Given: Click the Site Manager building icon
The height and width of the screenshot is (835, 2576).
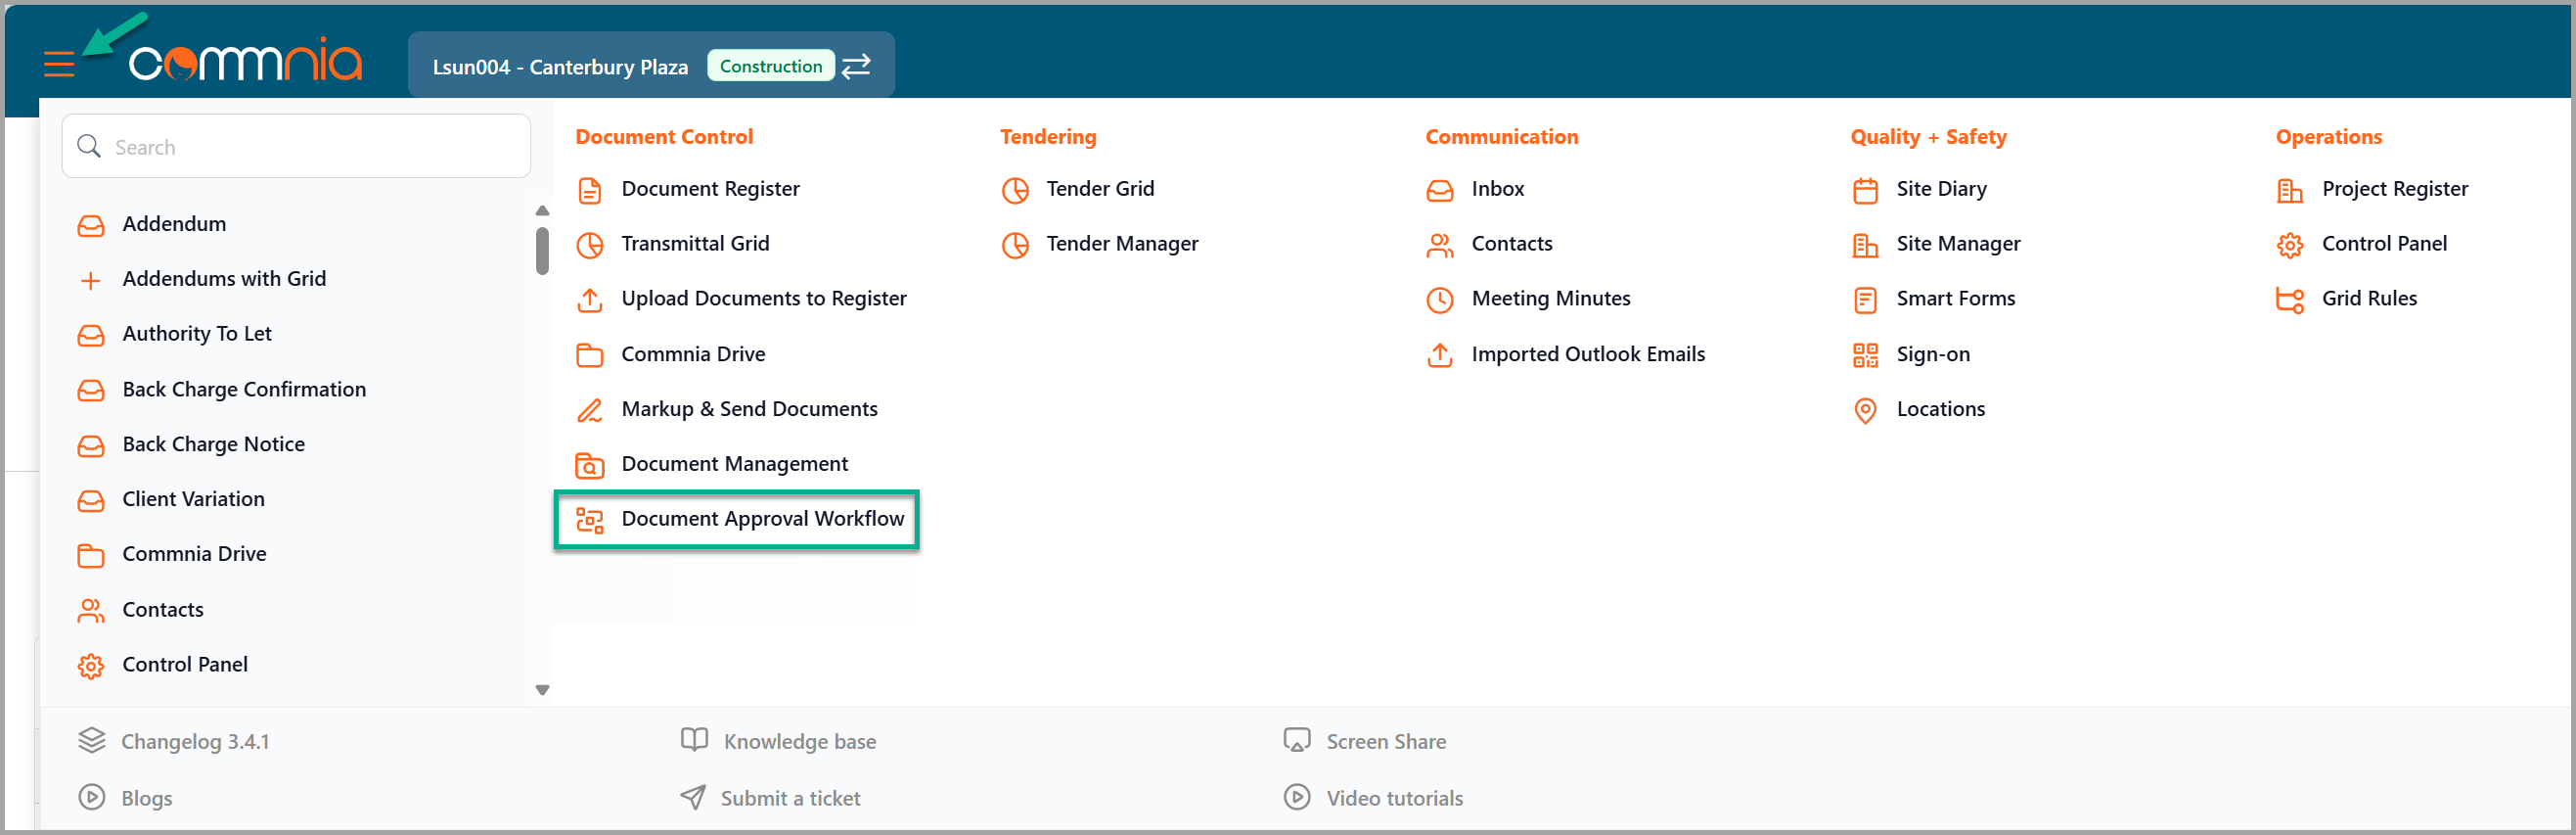Looking at the screenshot, I should [1865, 245].
